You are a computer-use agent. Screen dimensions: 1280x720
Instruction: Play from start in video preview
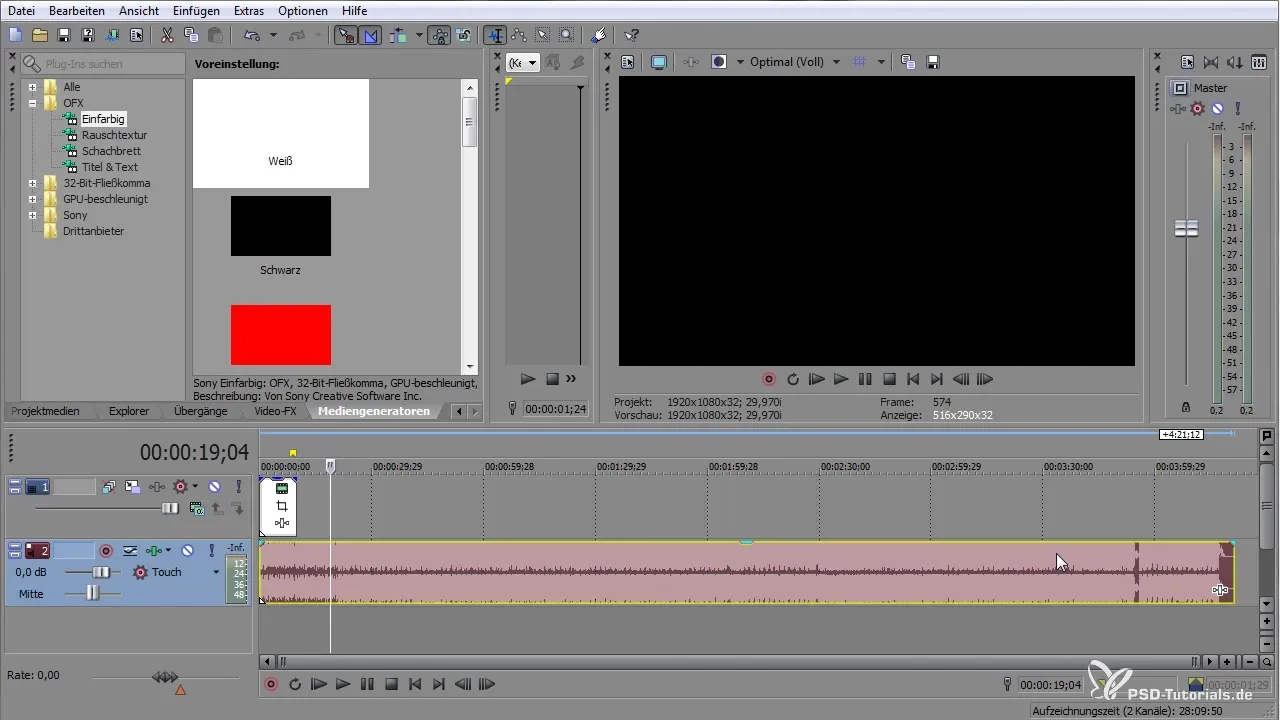pos(817,379)
